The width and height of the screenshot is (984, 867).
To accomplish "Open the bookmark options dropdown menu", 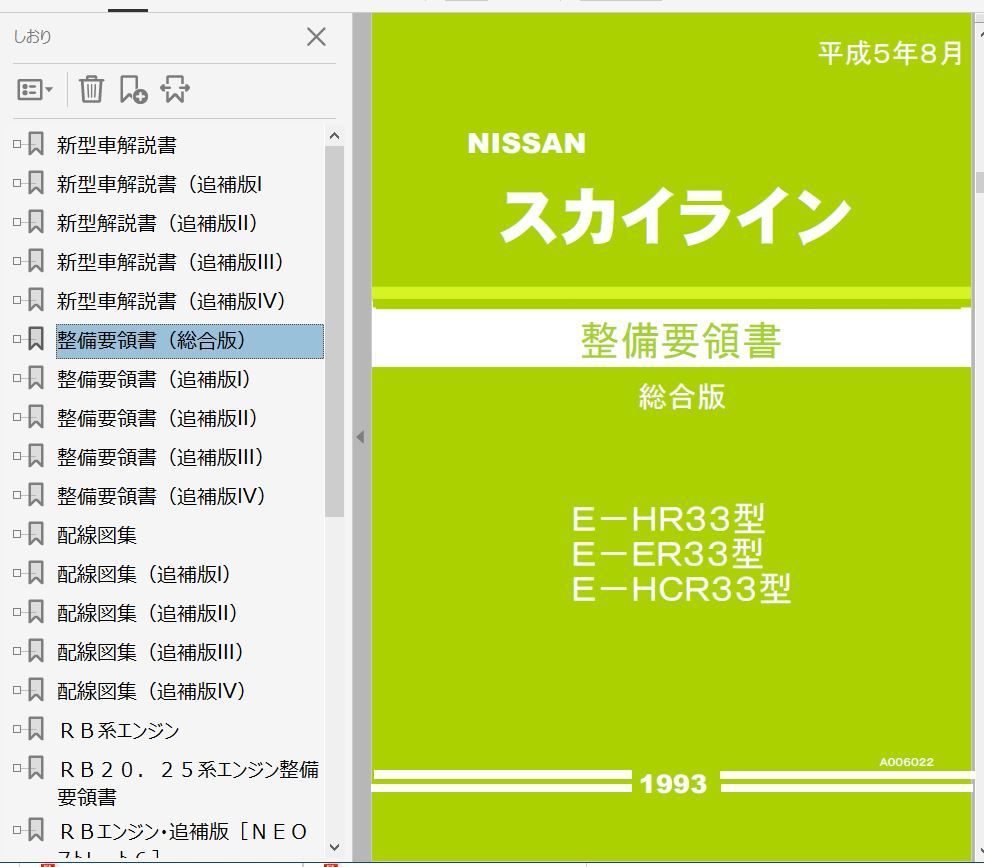I will click(x=35, y=90).
